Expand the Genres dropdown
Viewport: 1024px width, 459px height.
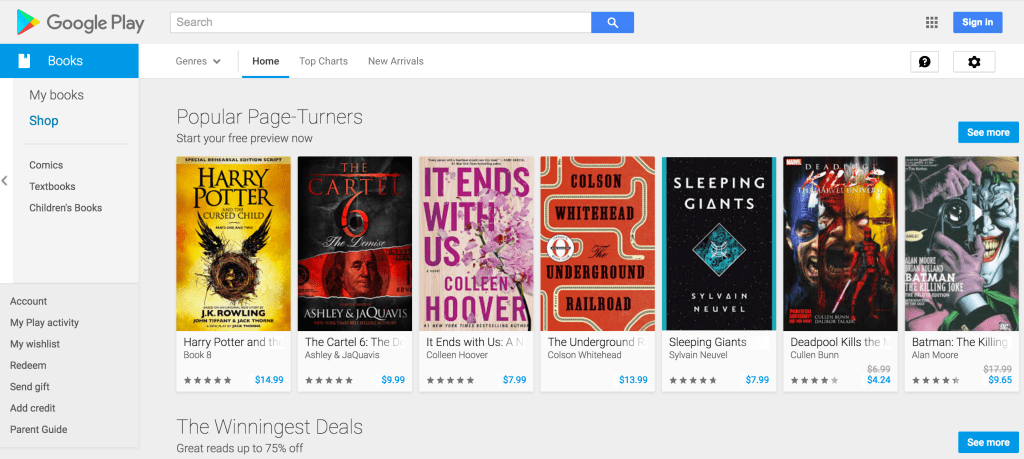(198, 61)
